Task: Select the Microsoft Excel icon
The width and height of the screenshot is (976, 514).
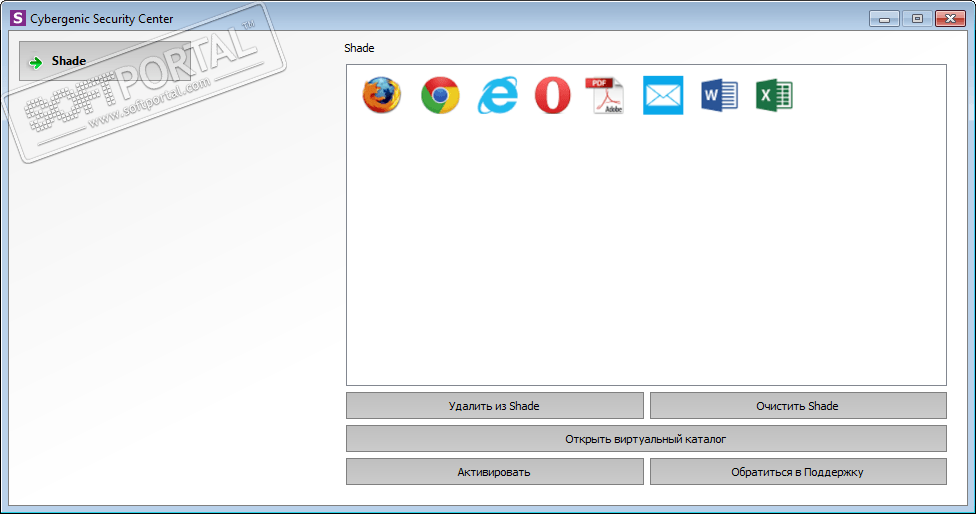Action: [x=774, y=95]
